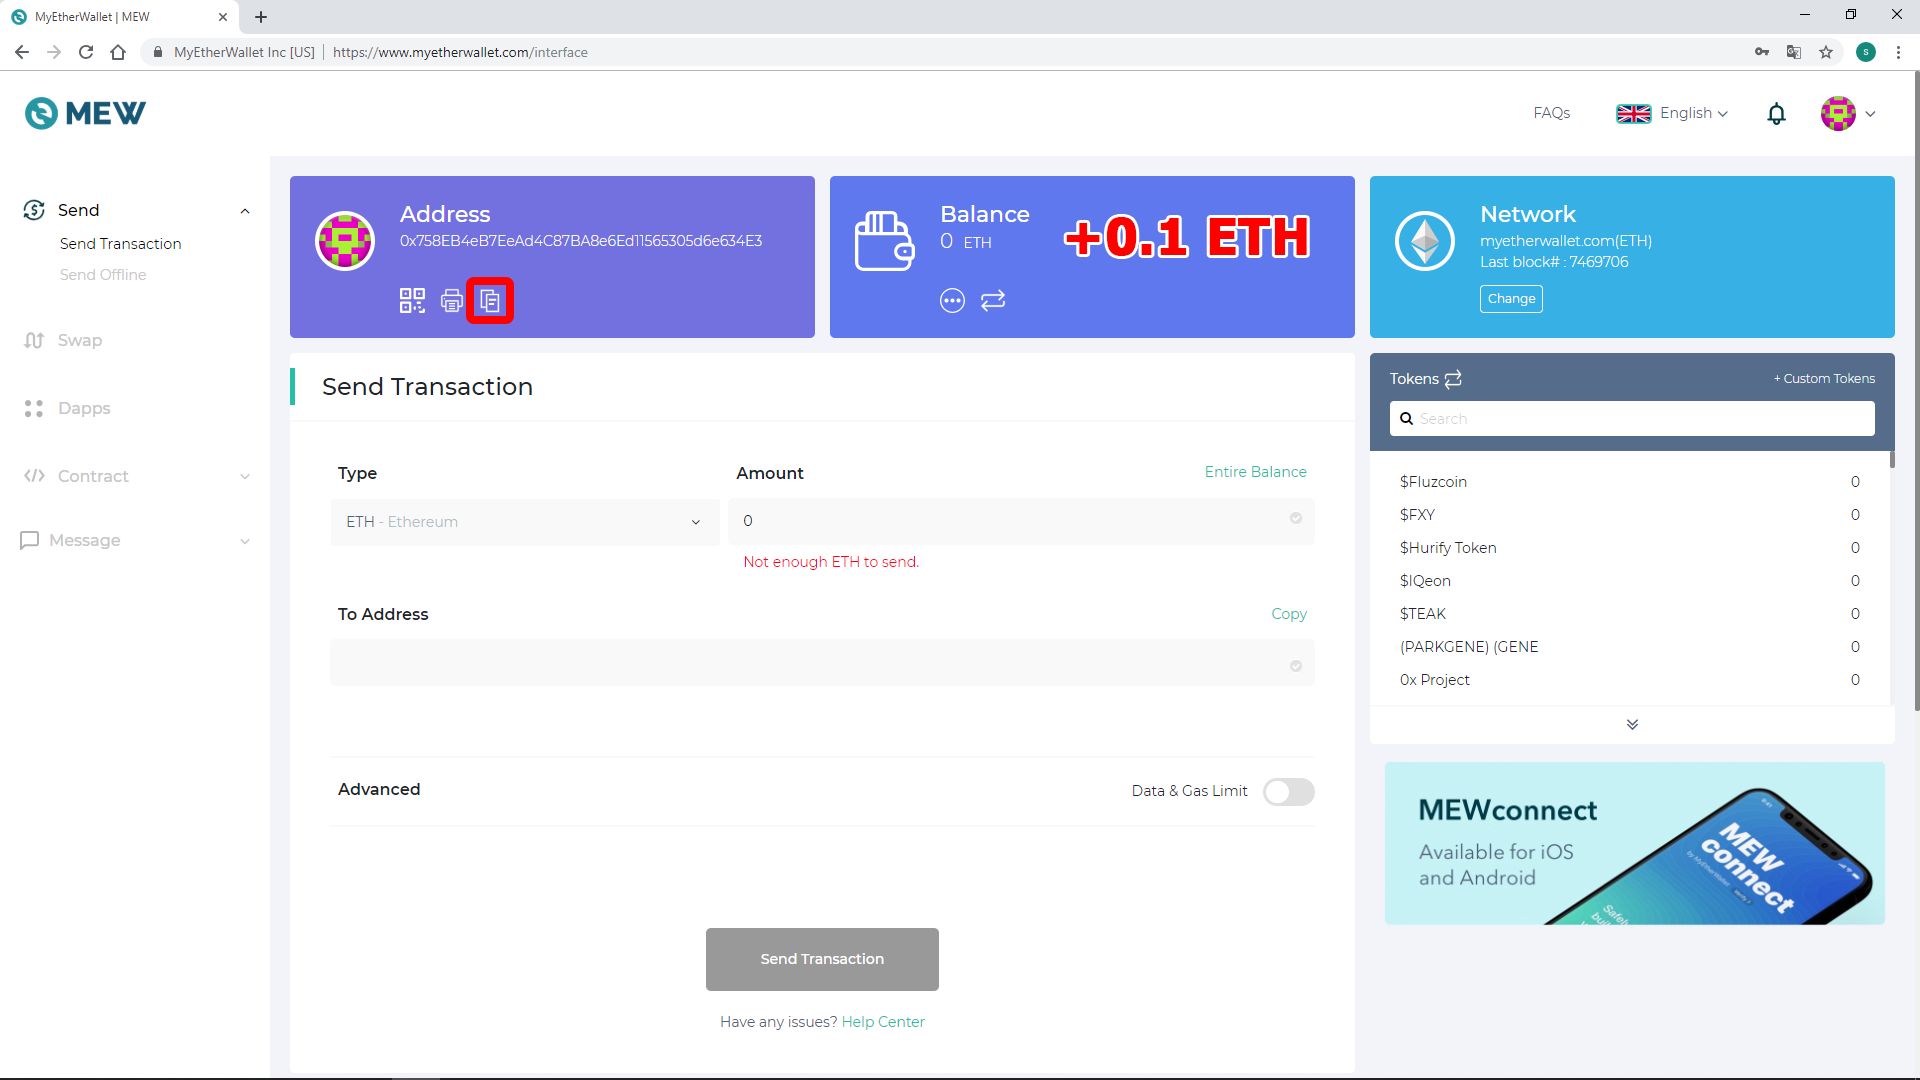View site security lock info
The width and height of the screenshot is (1920, 1080).
coord(157,52)
